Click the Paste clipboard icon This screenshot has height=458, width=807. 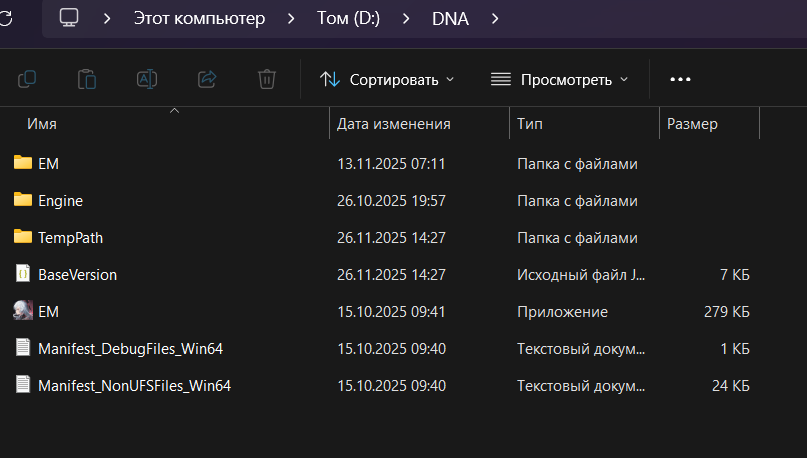coord(87,79)
